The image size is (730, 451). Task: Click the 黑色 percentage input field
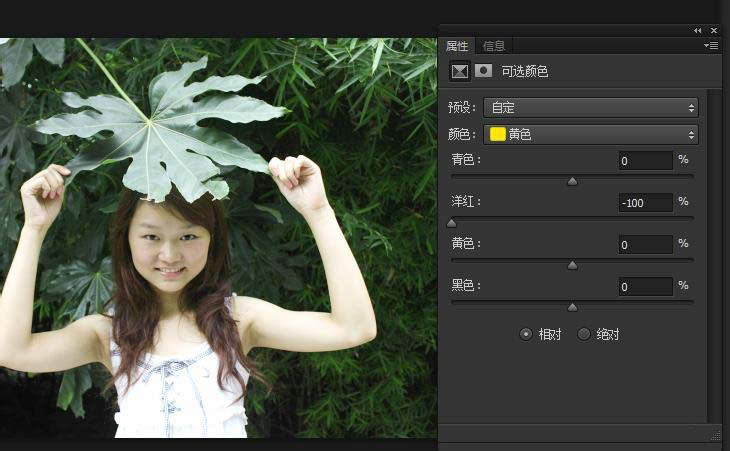pos(646,287)
